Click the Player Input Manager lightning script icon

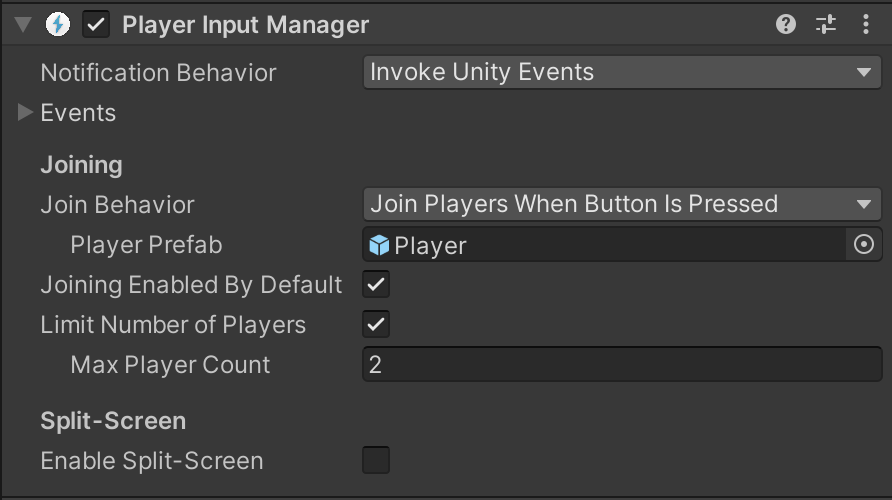[57, 24]
